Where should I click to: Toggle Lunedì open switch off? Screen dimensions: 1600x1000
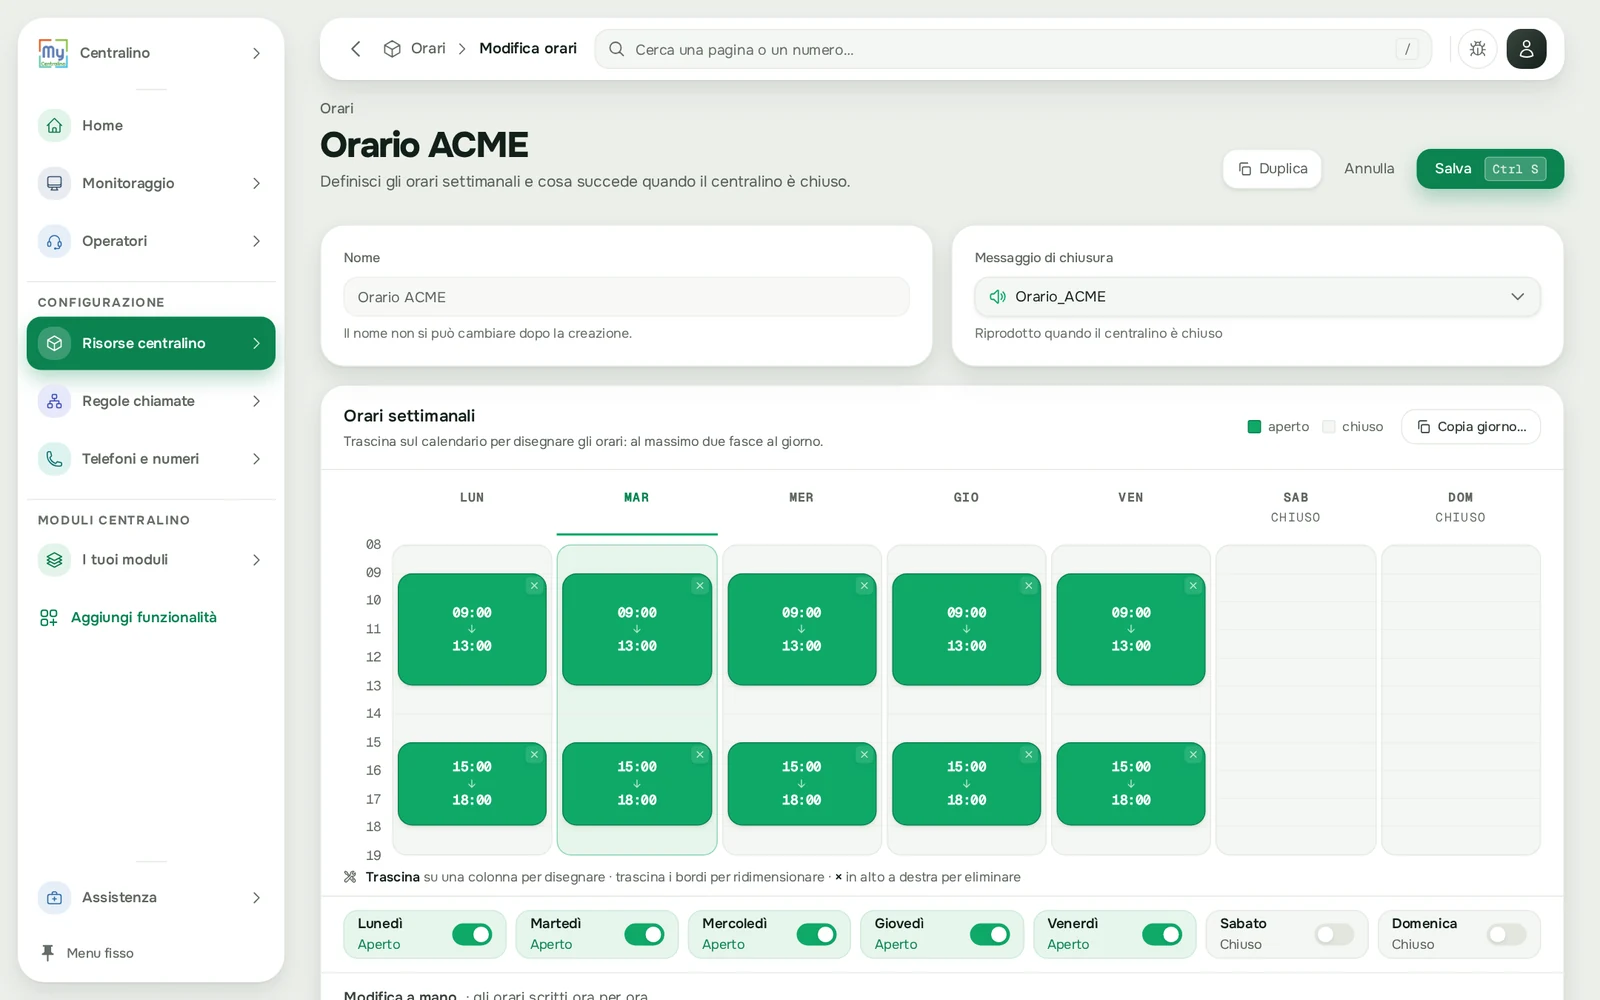click(x=472, y=934)
